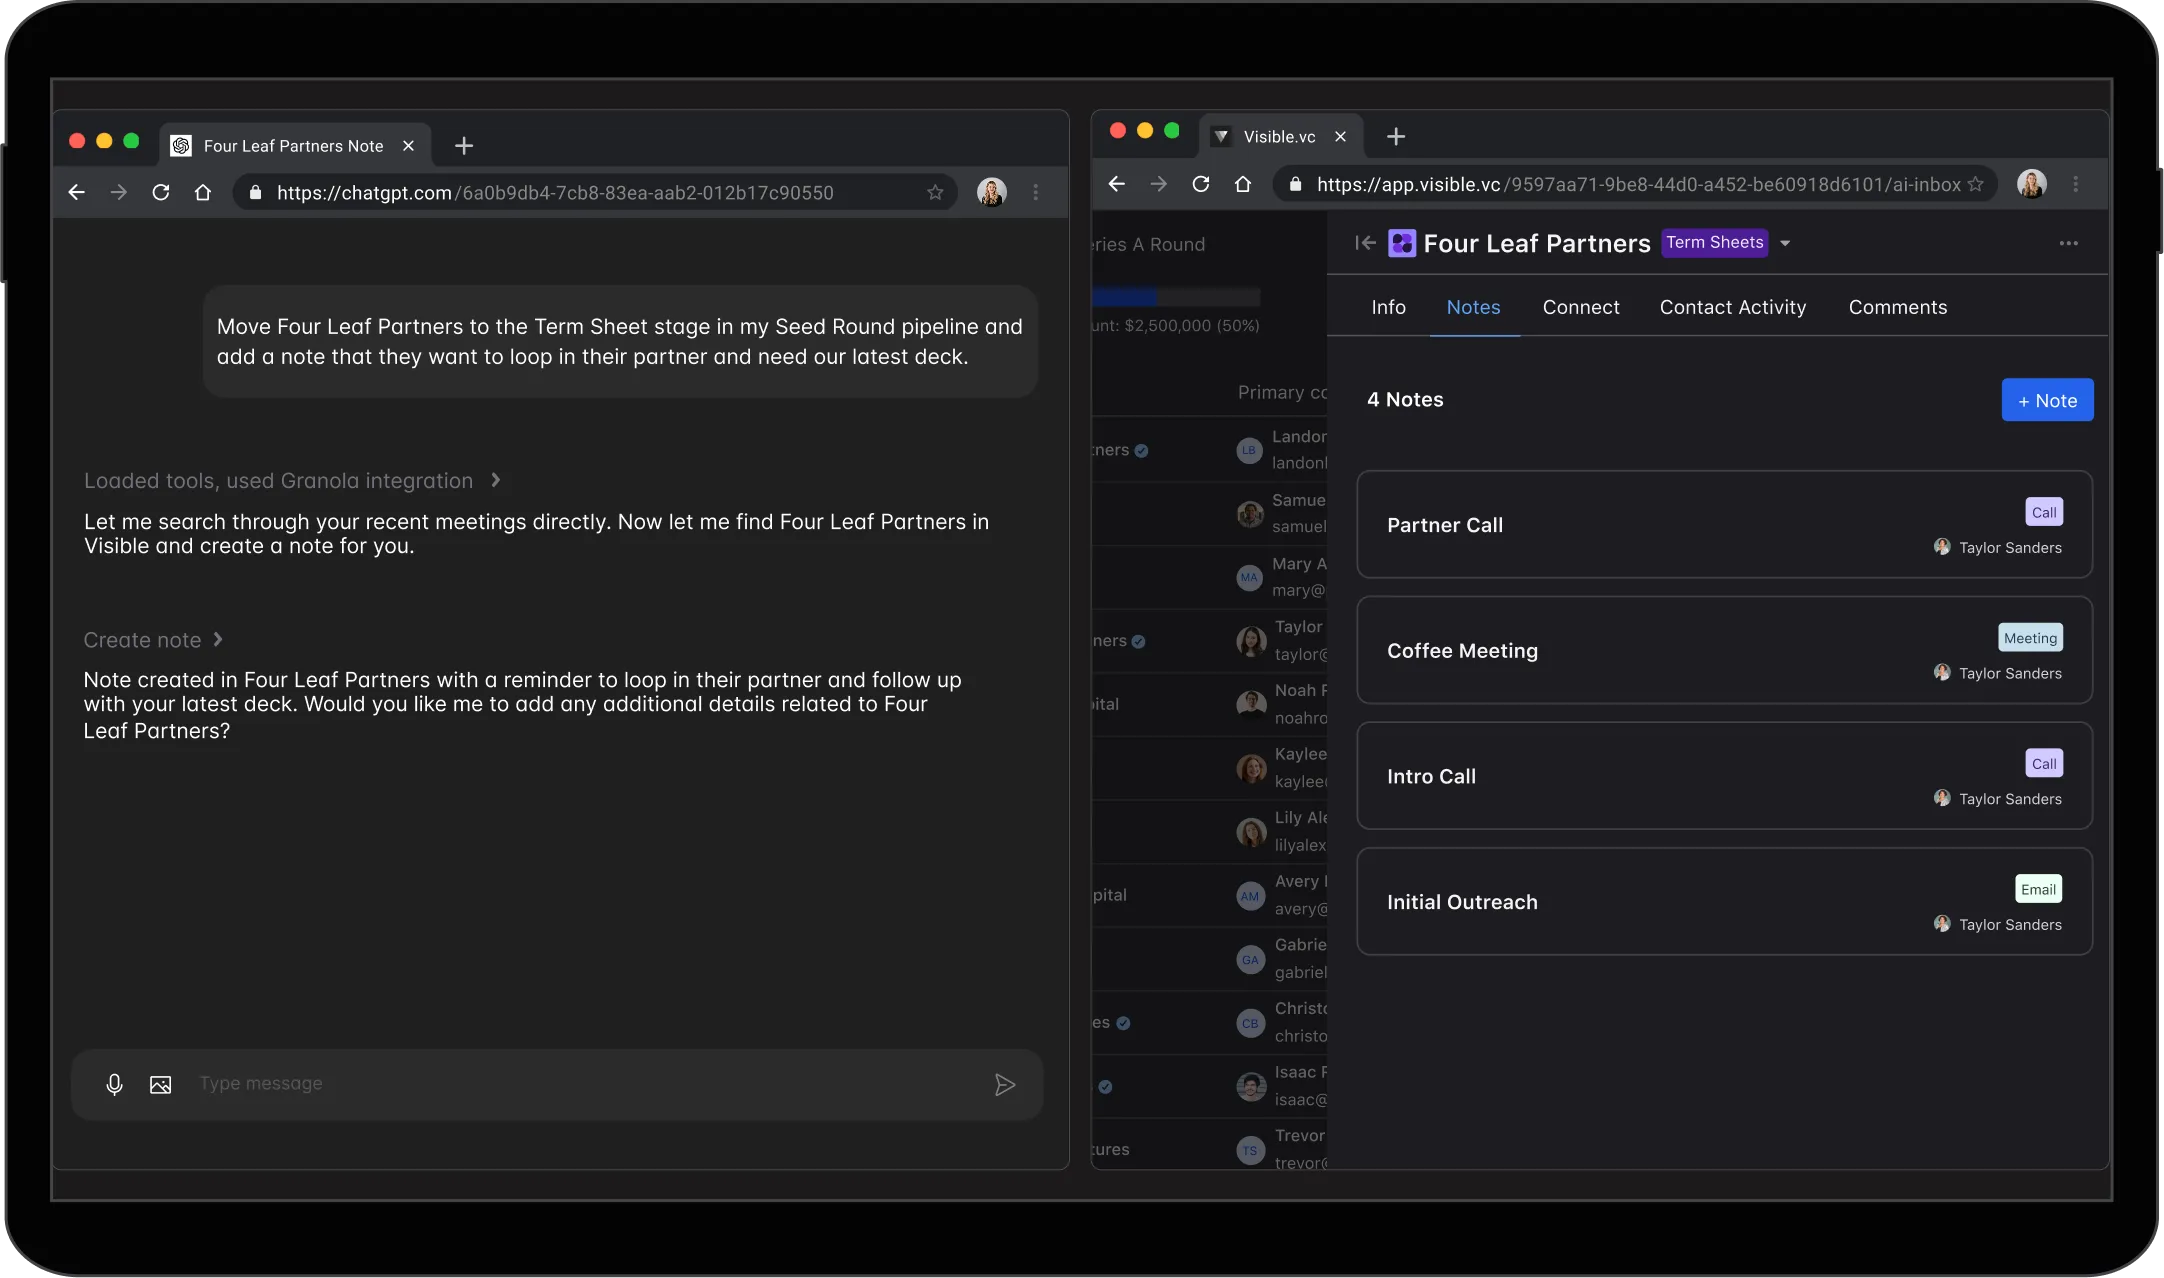Expand 'Loaded tools, used Granola integration' step
Image resolution: width=2164 pixels, height=1278 pixels.
[x=291, y=481]
